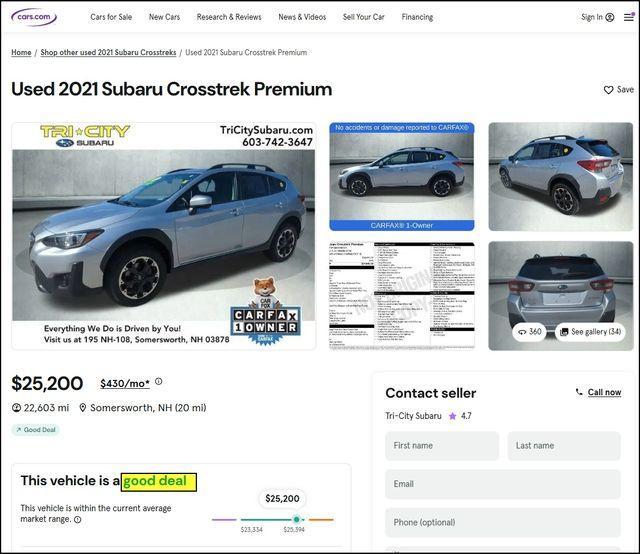Viewport: 640px width, 554px height.
Task: Click the phone icon beside Call now
Action: [579, 392]
